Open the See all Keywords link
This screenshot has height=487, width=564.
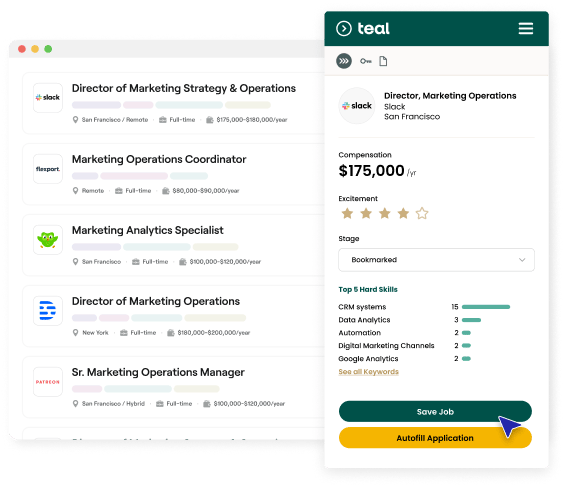pos(368,372)
